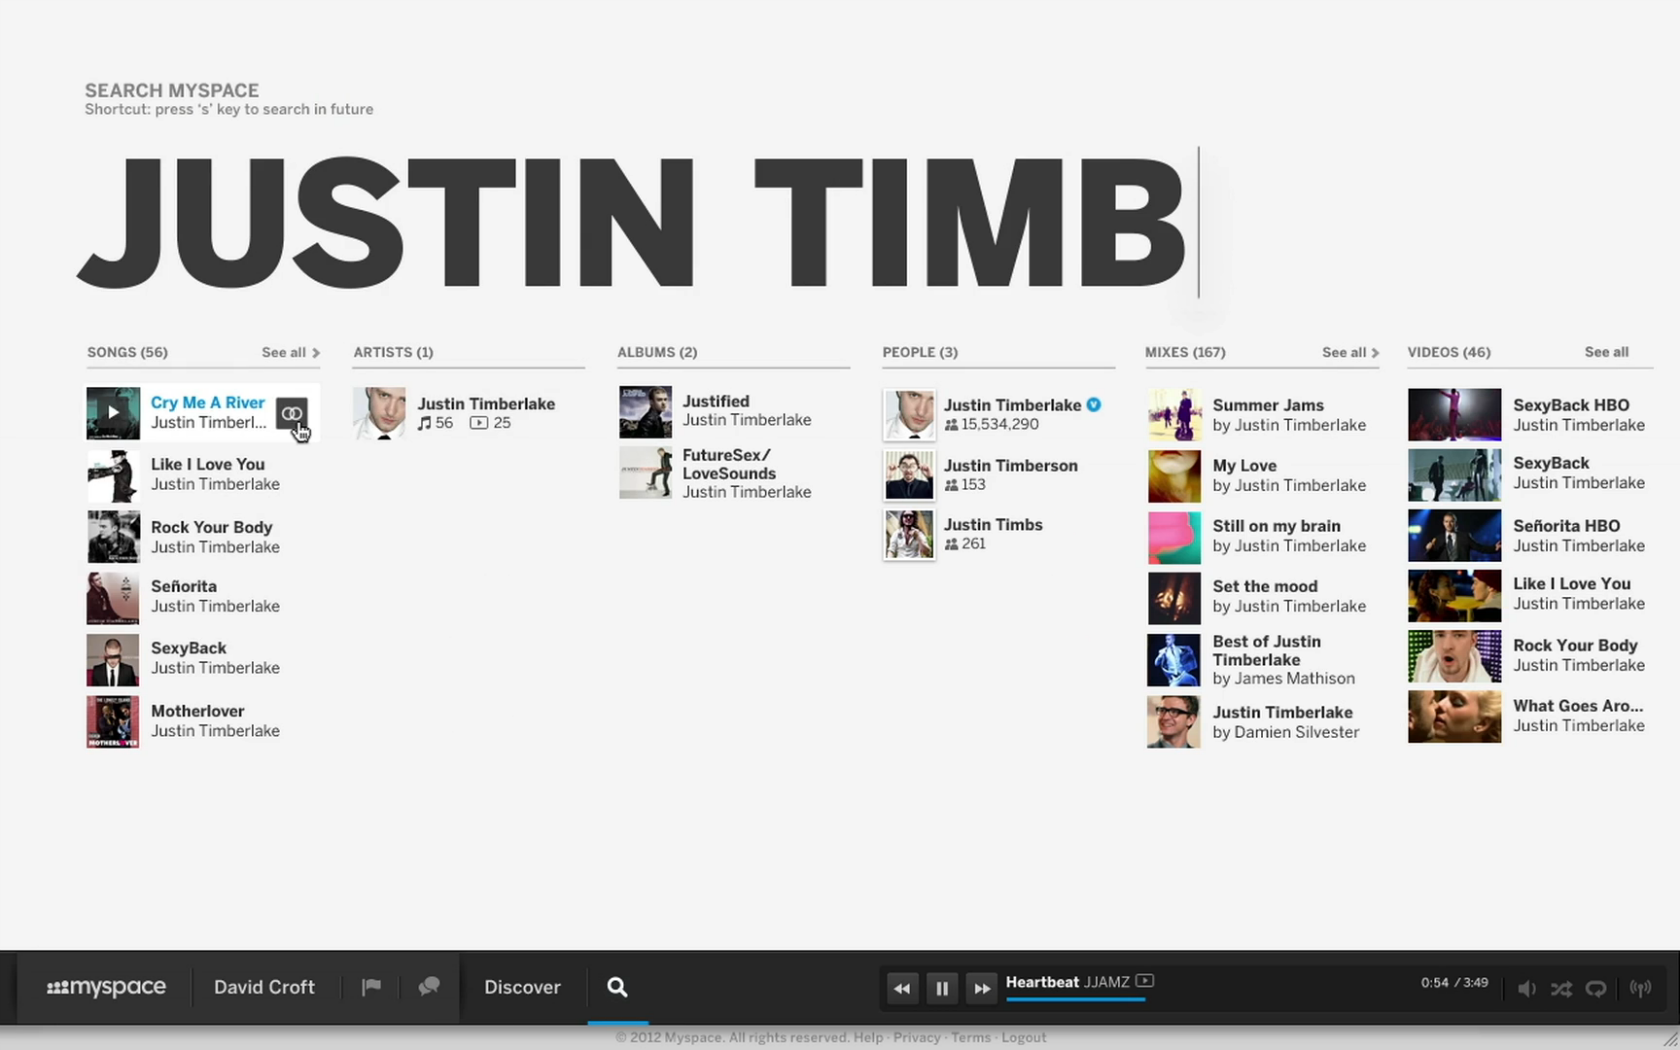Open the David Croft profile menu
Viewport: 1680px width, 1050px height.
(264, 987)
